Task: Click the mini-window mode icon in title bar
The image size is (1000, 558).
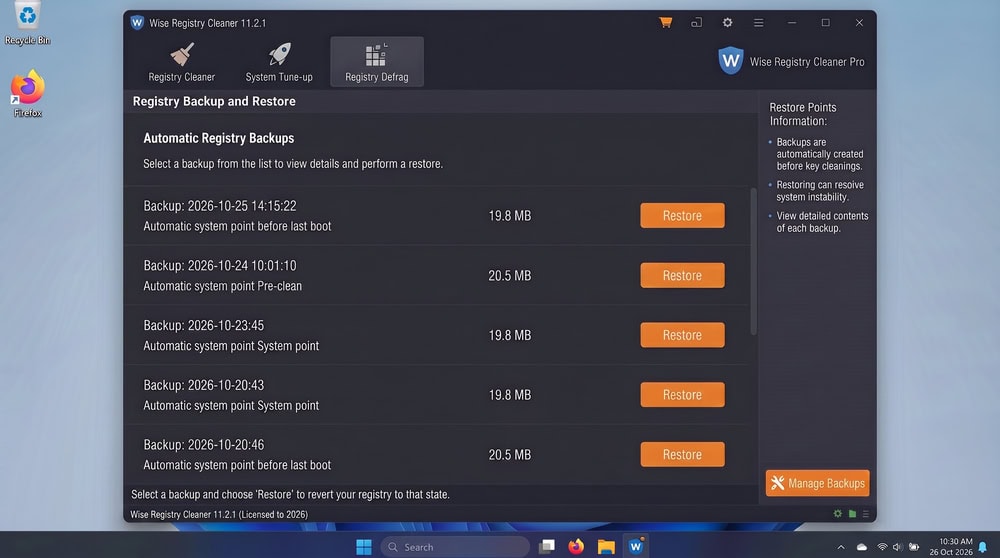Action: click(696, 22)
